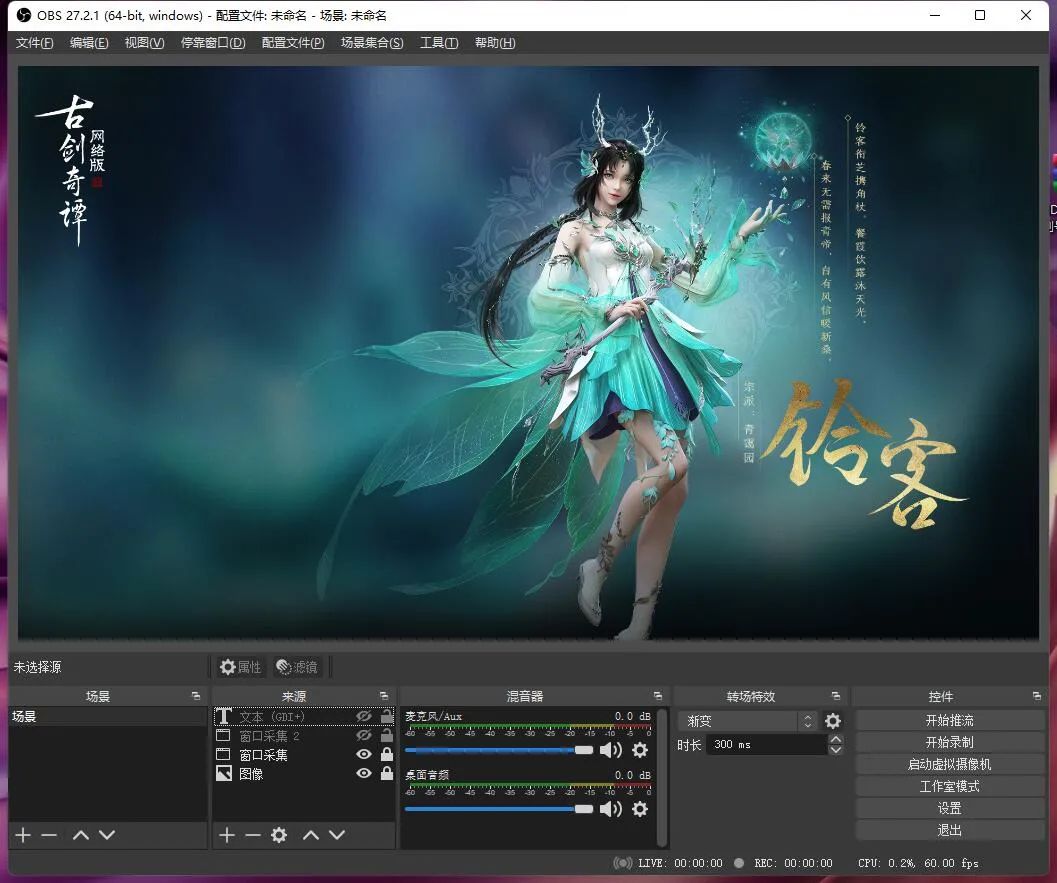The width and height of the screenshot is (1057, 883).
Task: Move scene up in scenes list
Action: click(x=81, y=835)
